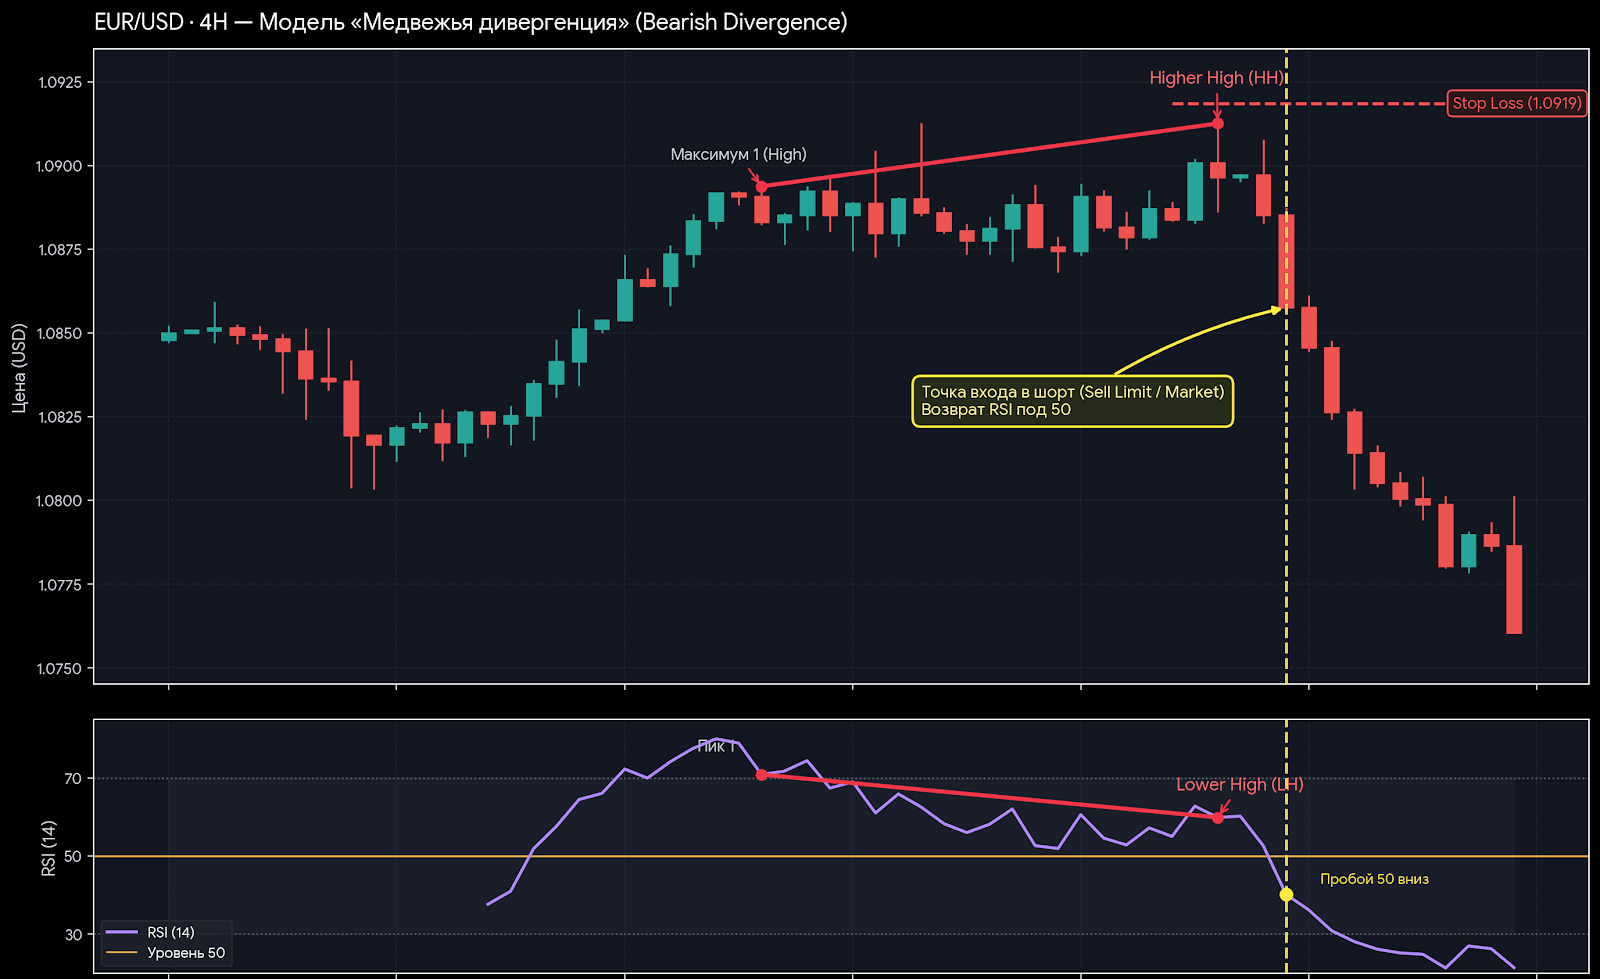Select the red Higher High price marker dot
Screen dimensions: 1600x979
(x=1217, y=124)
